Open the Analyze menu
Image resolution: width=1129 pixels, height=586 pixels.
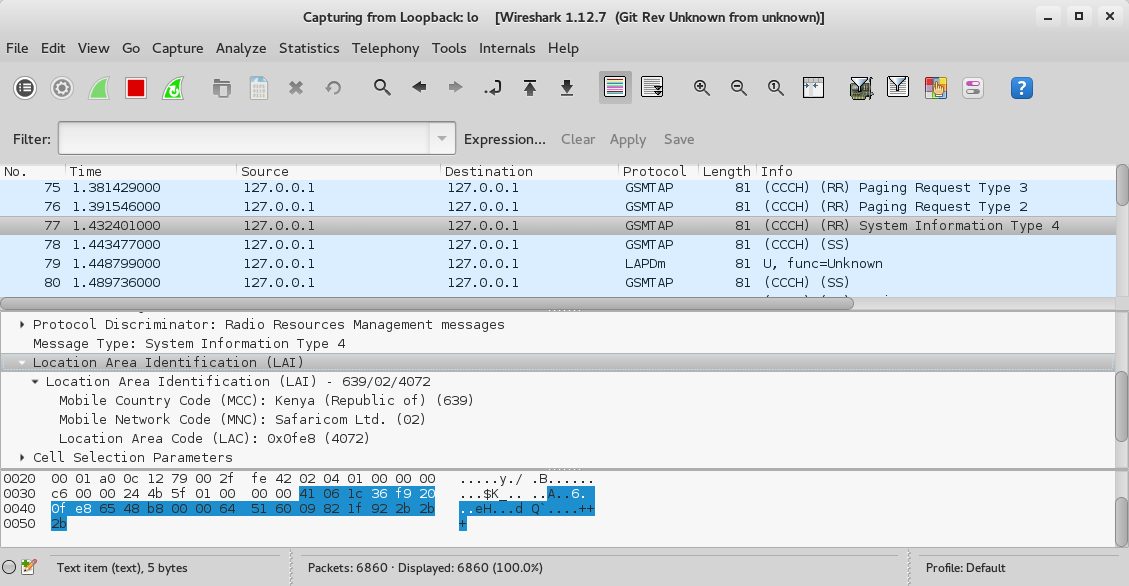(x=241, y=48)
